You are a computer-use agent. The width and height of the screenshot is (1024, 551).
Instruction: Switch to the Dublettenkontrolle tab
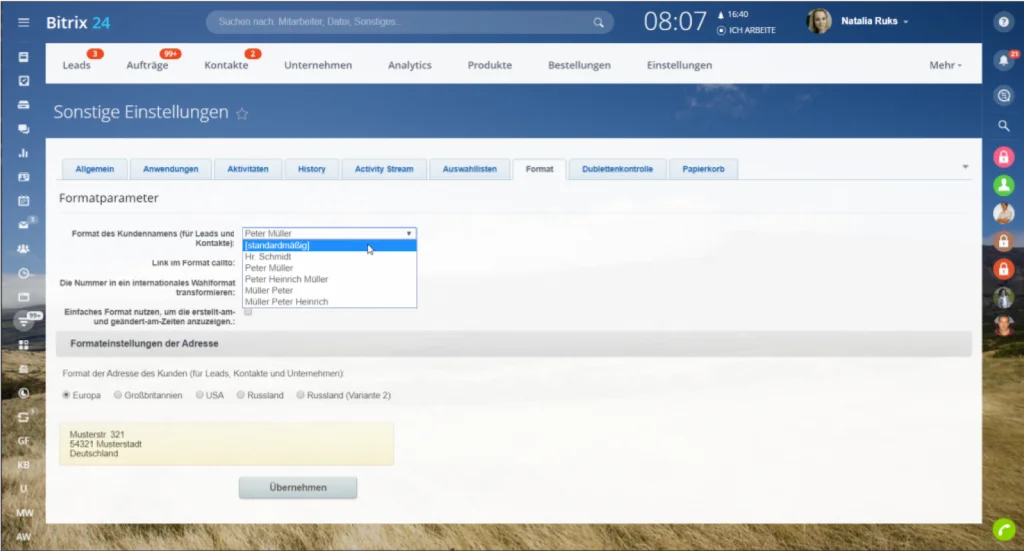[x=617, y=169]
